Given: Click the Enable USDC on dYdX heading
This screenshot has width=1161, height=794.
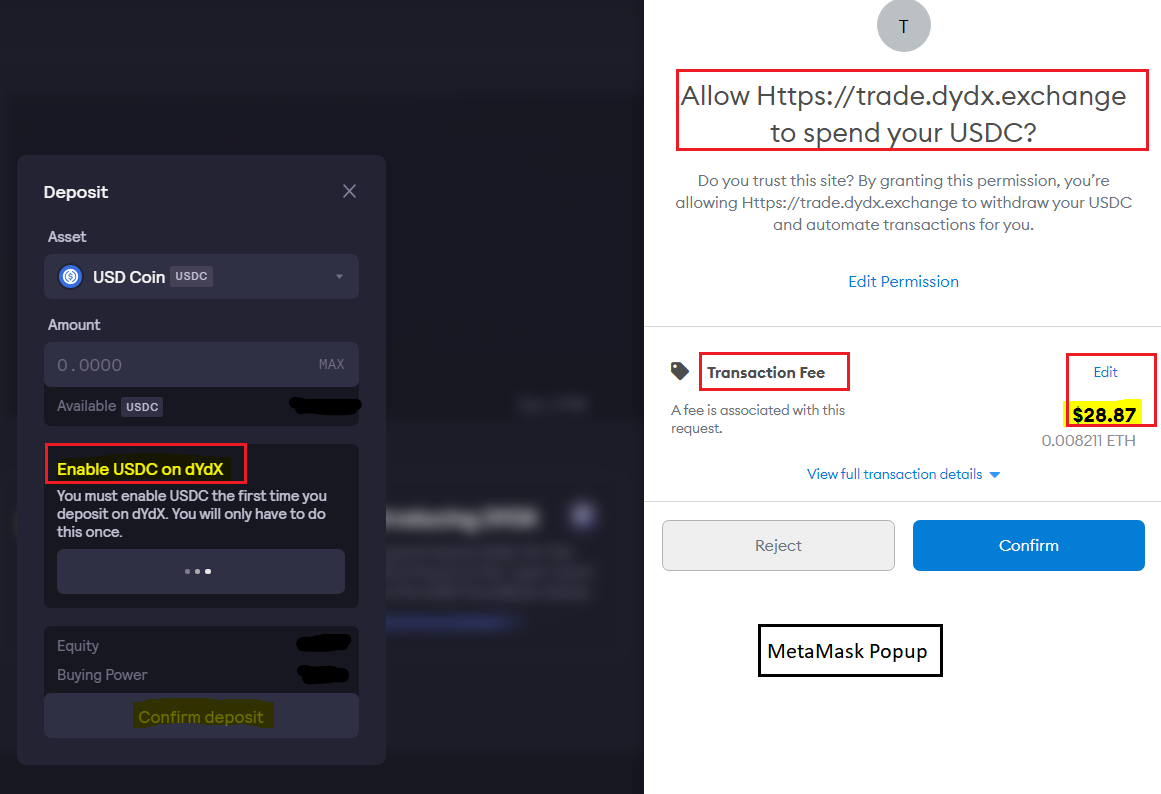Looking at the screenshot, I should coord(140,469).
